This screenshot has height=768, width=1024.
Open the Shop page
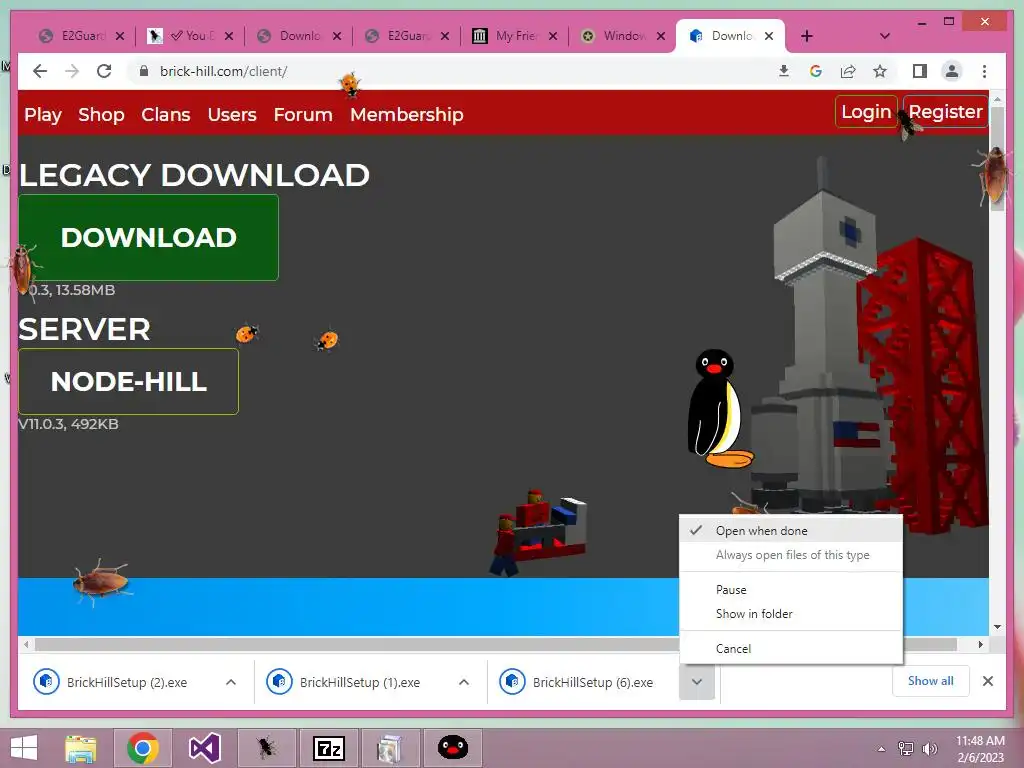point(101,114)
